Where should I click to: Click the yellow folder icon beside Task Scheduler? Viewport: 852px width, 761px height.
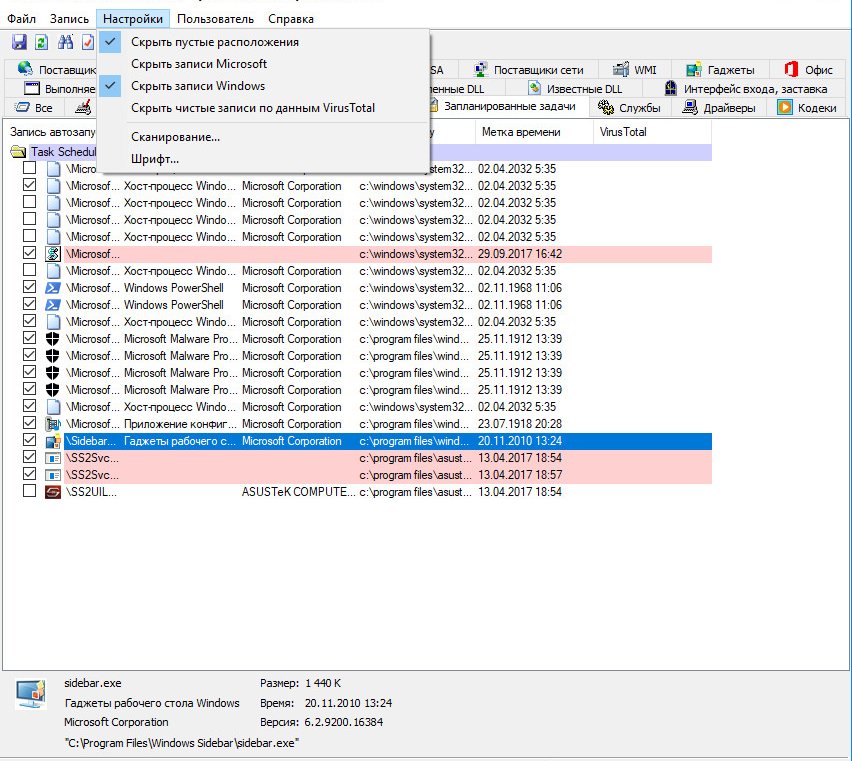click(x=18, y=152)
